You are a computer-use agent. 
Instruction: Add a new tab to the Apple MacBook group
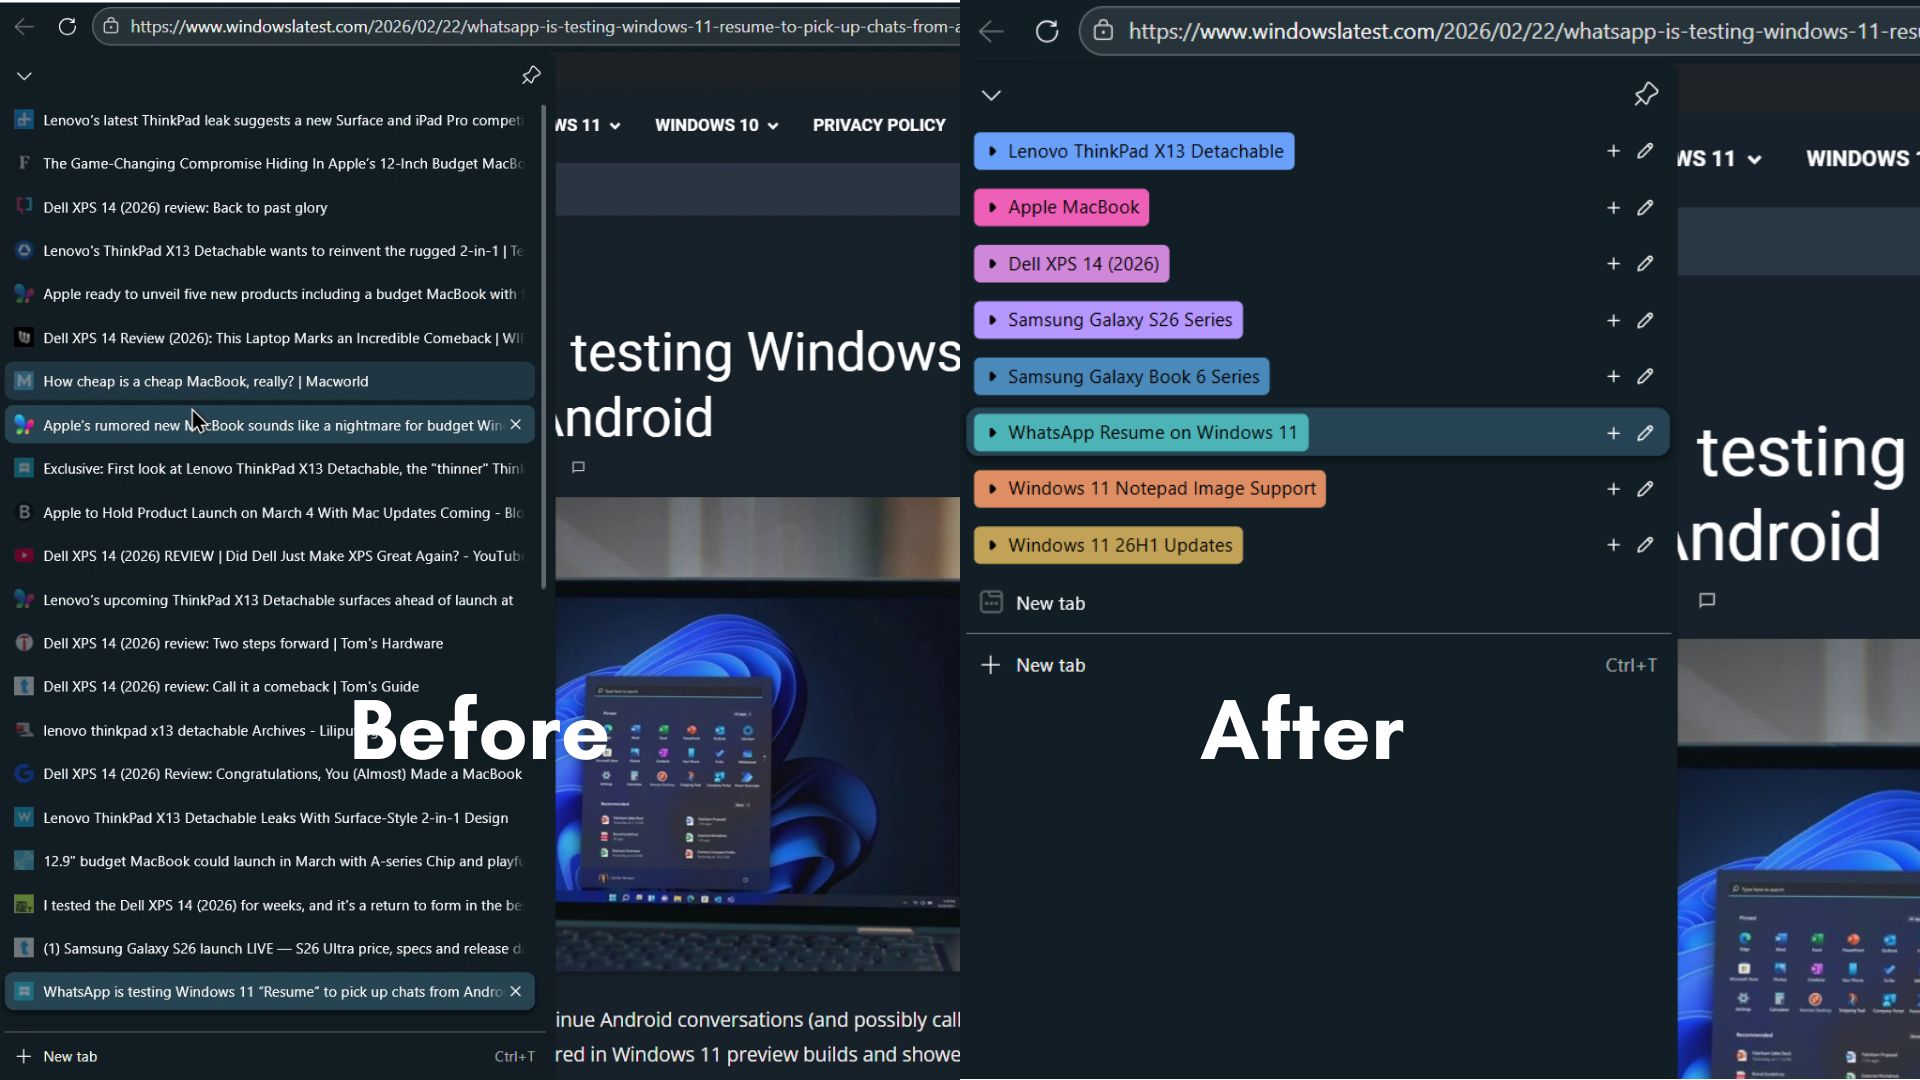tap(1613, 207)
